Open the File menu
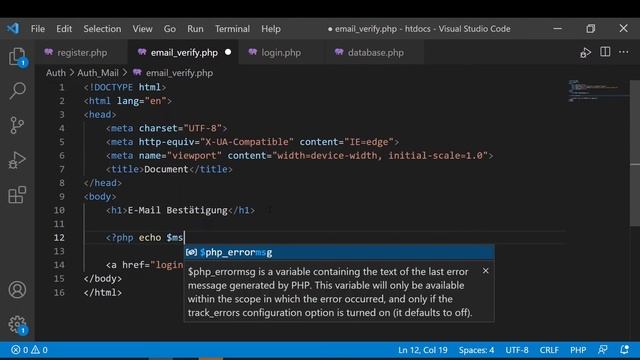The width and height of the screenshot is (640, 360). [x=38, y=29]
